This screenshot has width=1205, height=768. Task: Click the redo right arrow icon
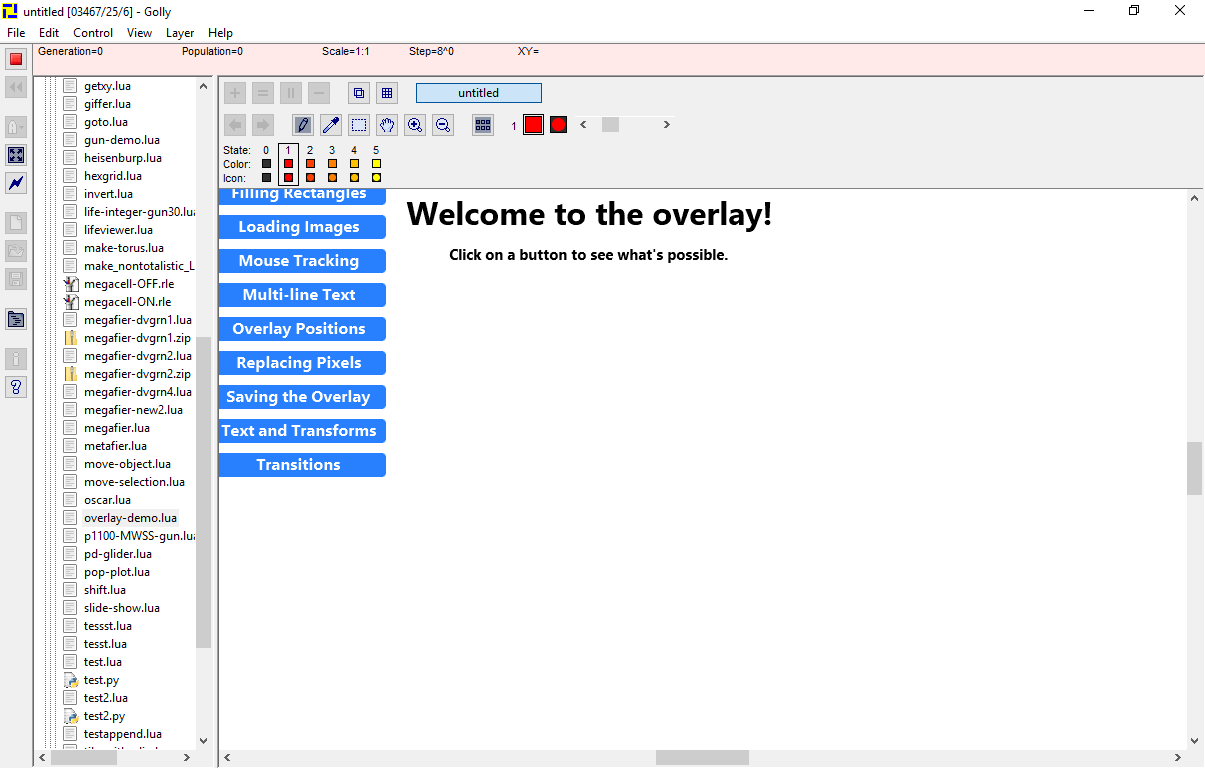click(262, 125)
